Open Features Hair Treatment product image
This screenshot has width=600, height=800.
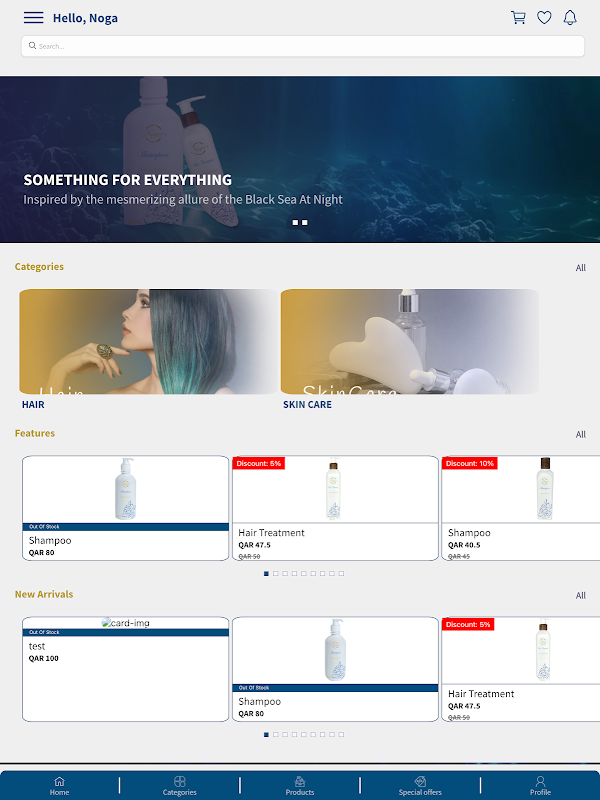point(334,489)
